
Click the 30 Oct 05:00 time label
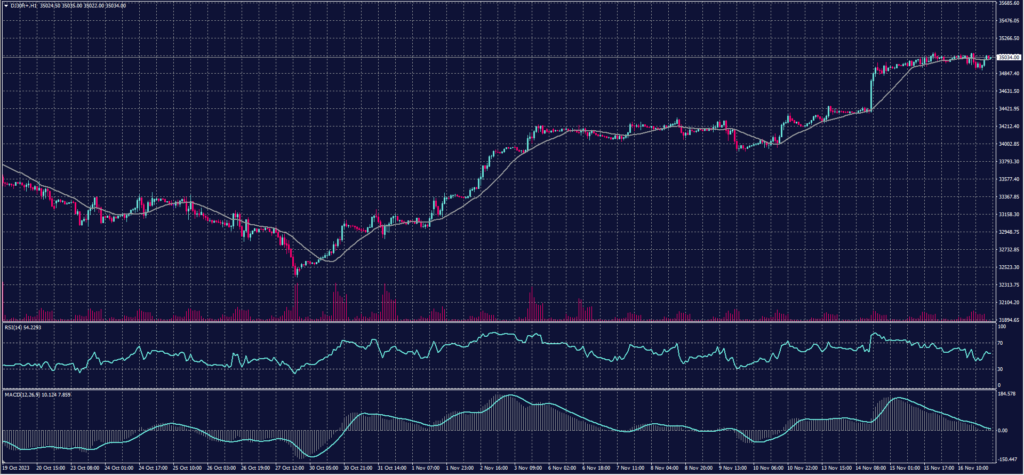[x=322, y=467]
